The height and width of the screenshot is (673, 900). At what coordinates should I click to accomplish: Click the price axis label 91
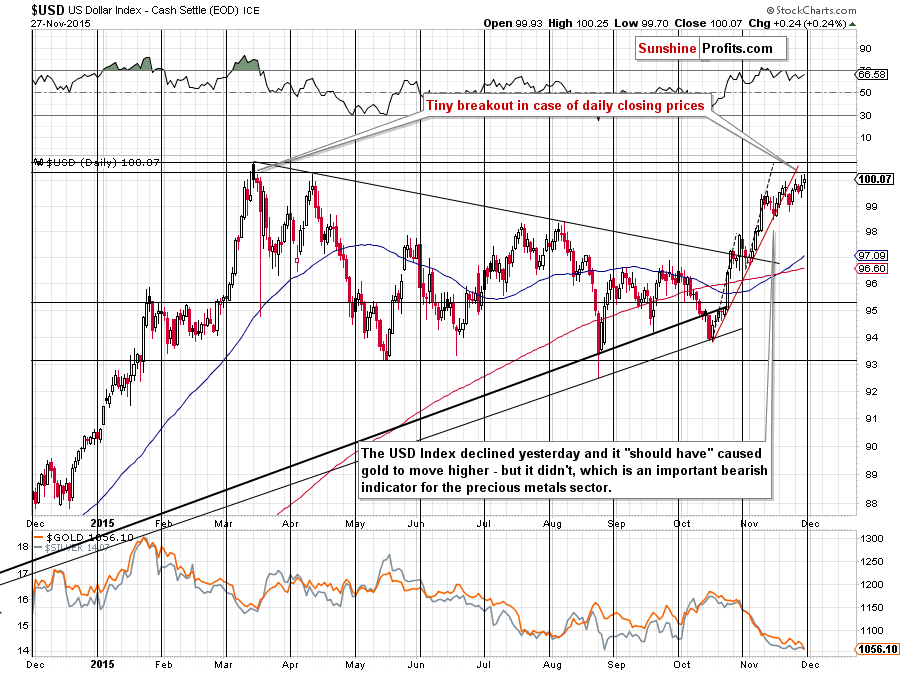click(871, 418)
